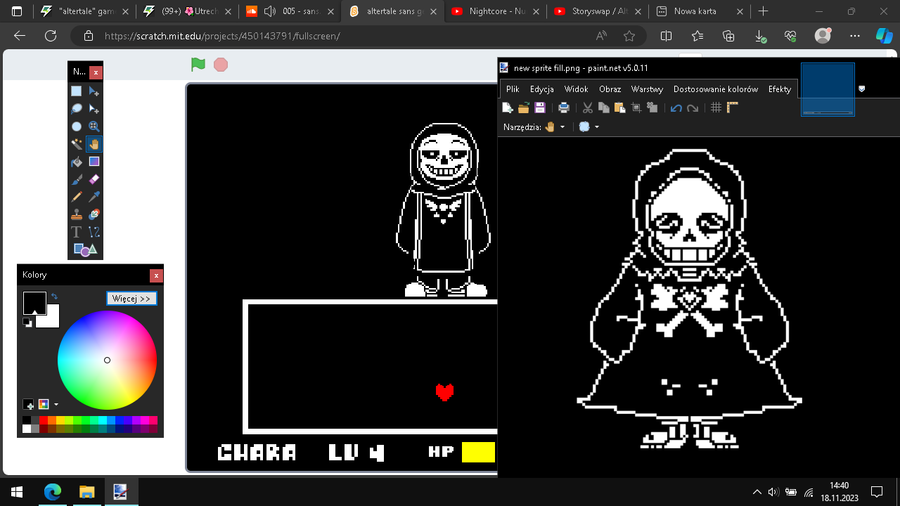Activate the Clone Stamp tool

pos(76,215)
